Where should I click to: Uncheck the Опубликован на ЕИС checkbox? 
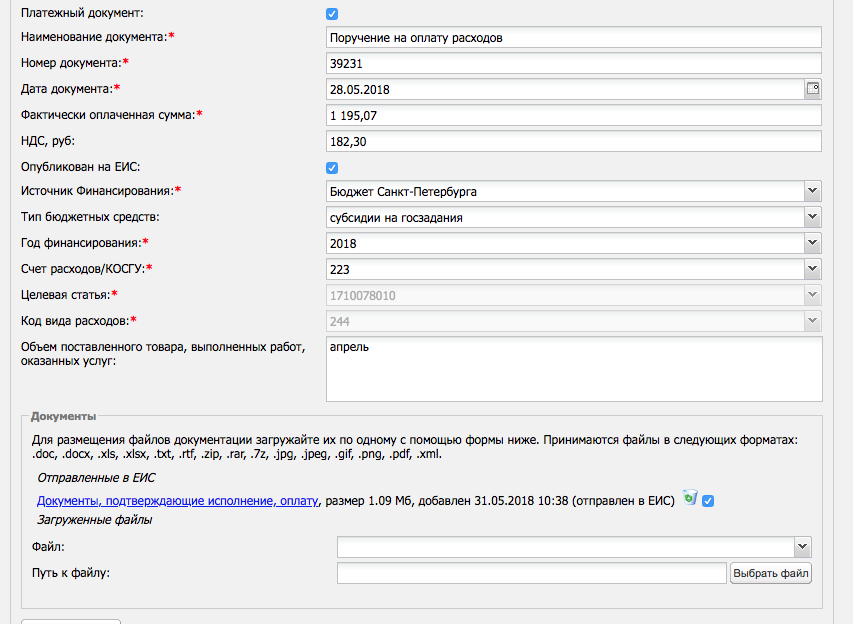click(x=332, y=168)
